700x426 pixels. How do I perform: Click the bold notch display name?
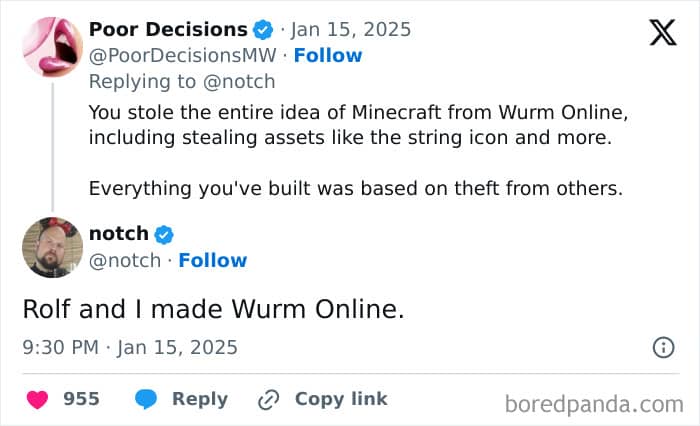click(x=118, y=234)
